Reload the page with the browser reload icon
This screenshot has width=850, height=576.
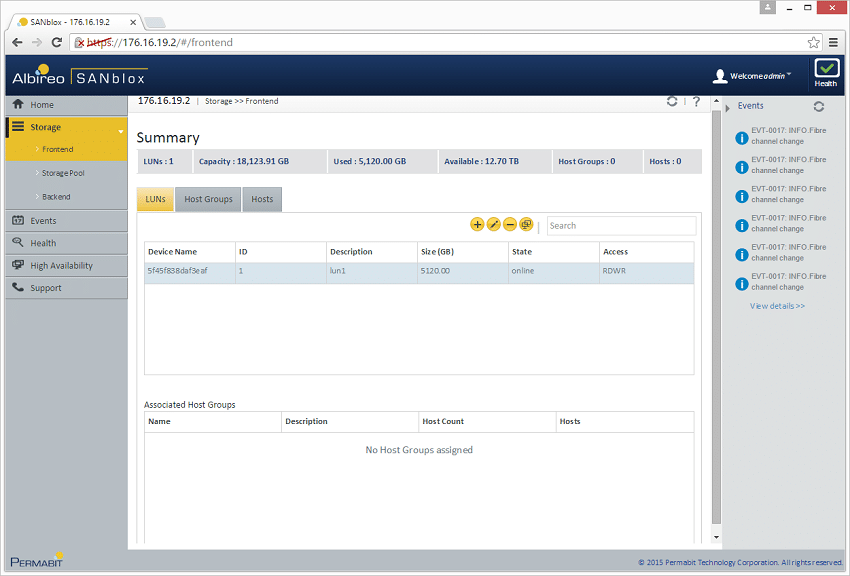coord(56,42)
